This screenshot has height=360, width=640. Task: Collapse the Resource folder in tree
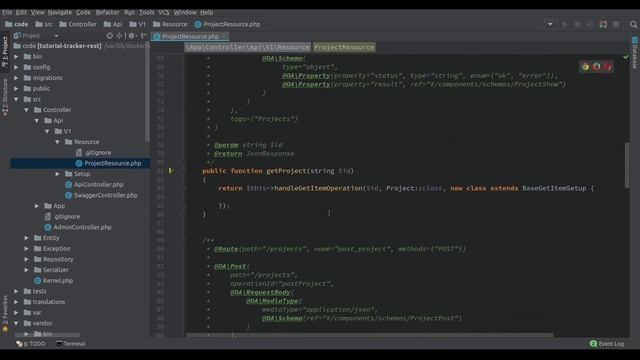coord(58,142)
